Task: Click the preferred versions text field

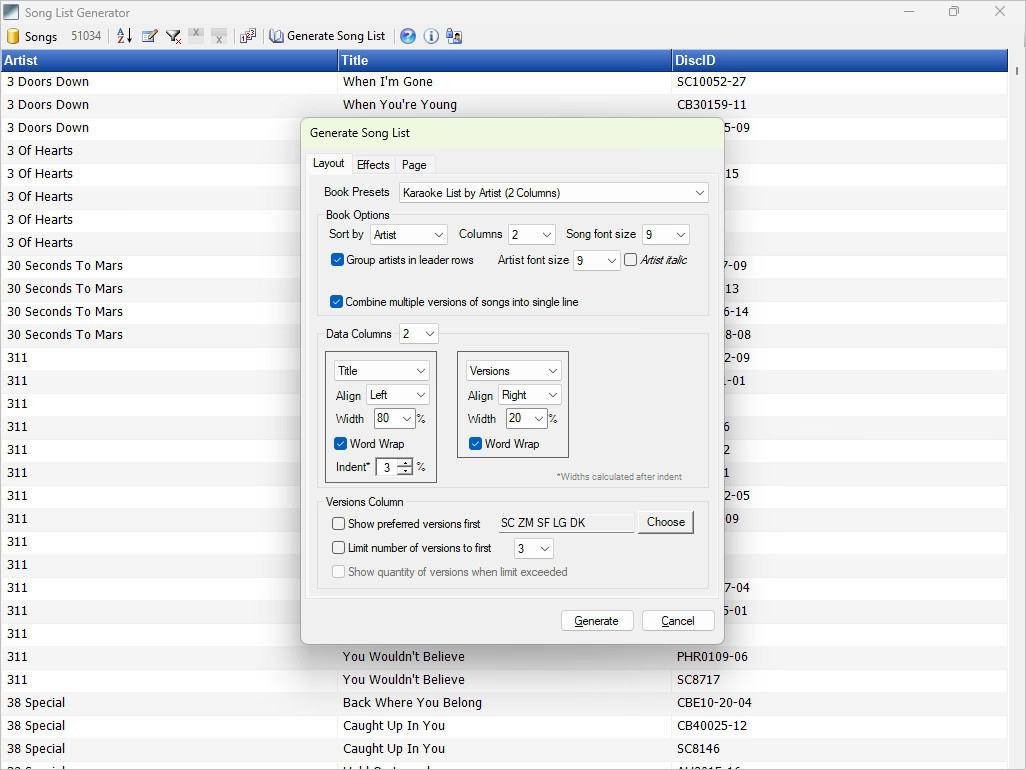Action: click(566, 523)
